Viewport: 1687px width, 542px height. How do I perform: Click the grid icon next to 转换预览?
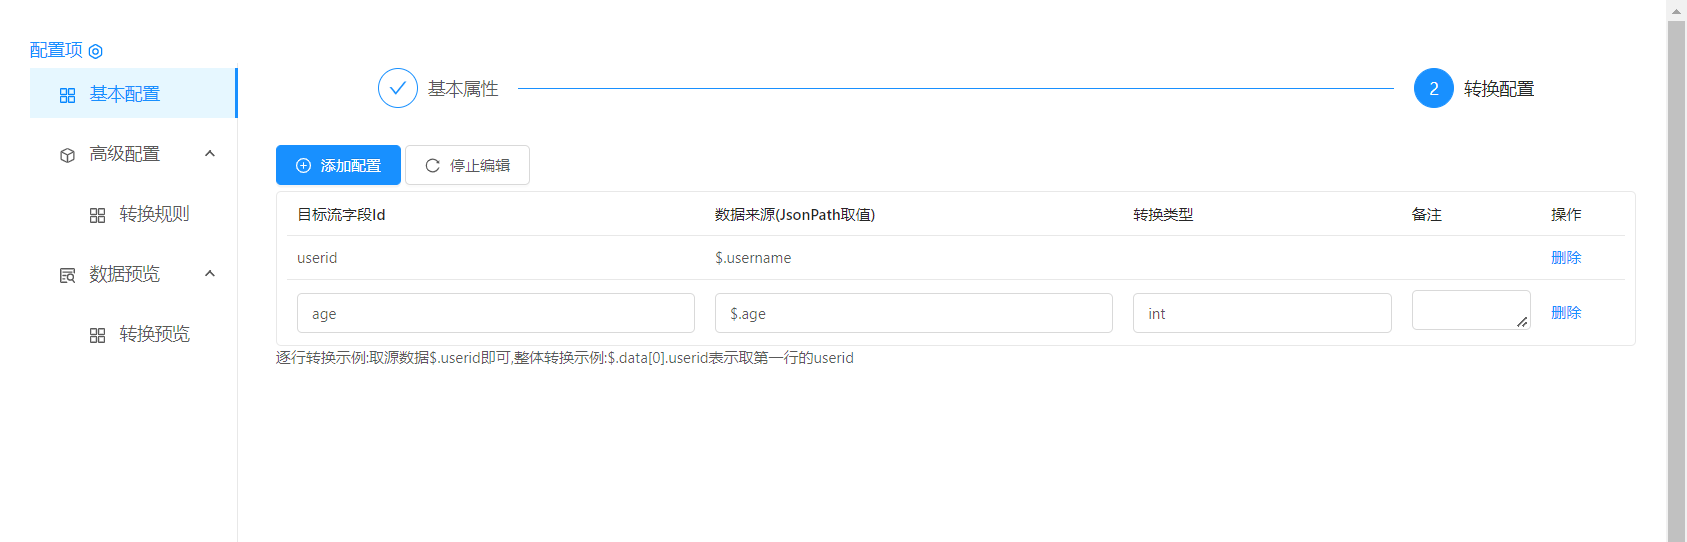97,335
